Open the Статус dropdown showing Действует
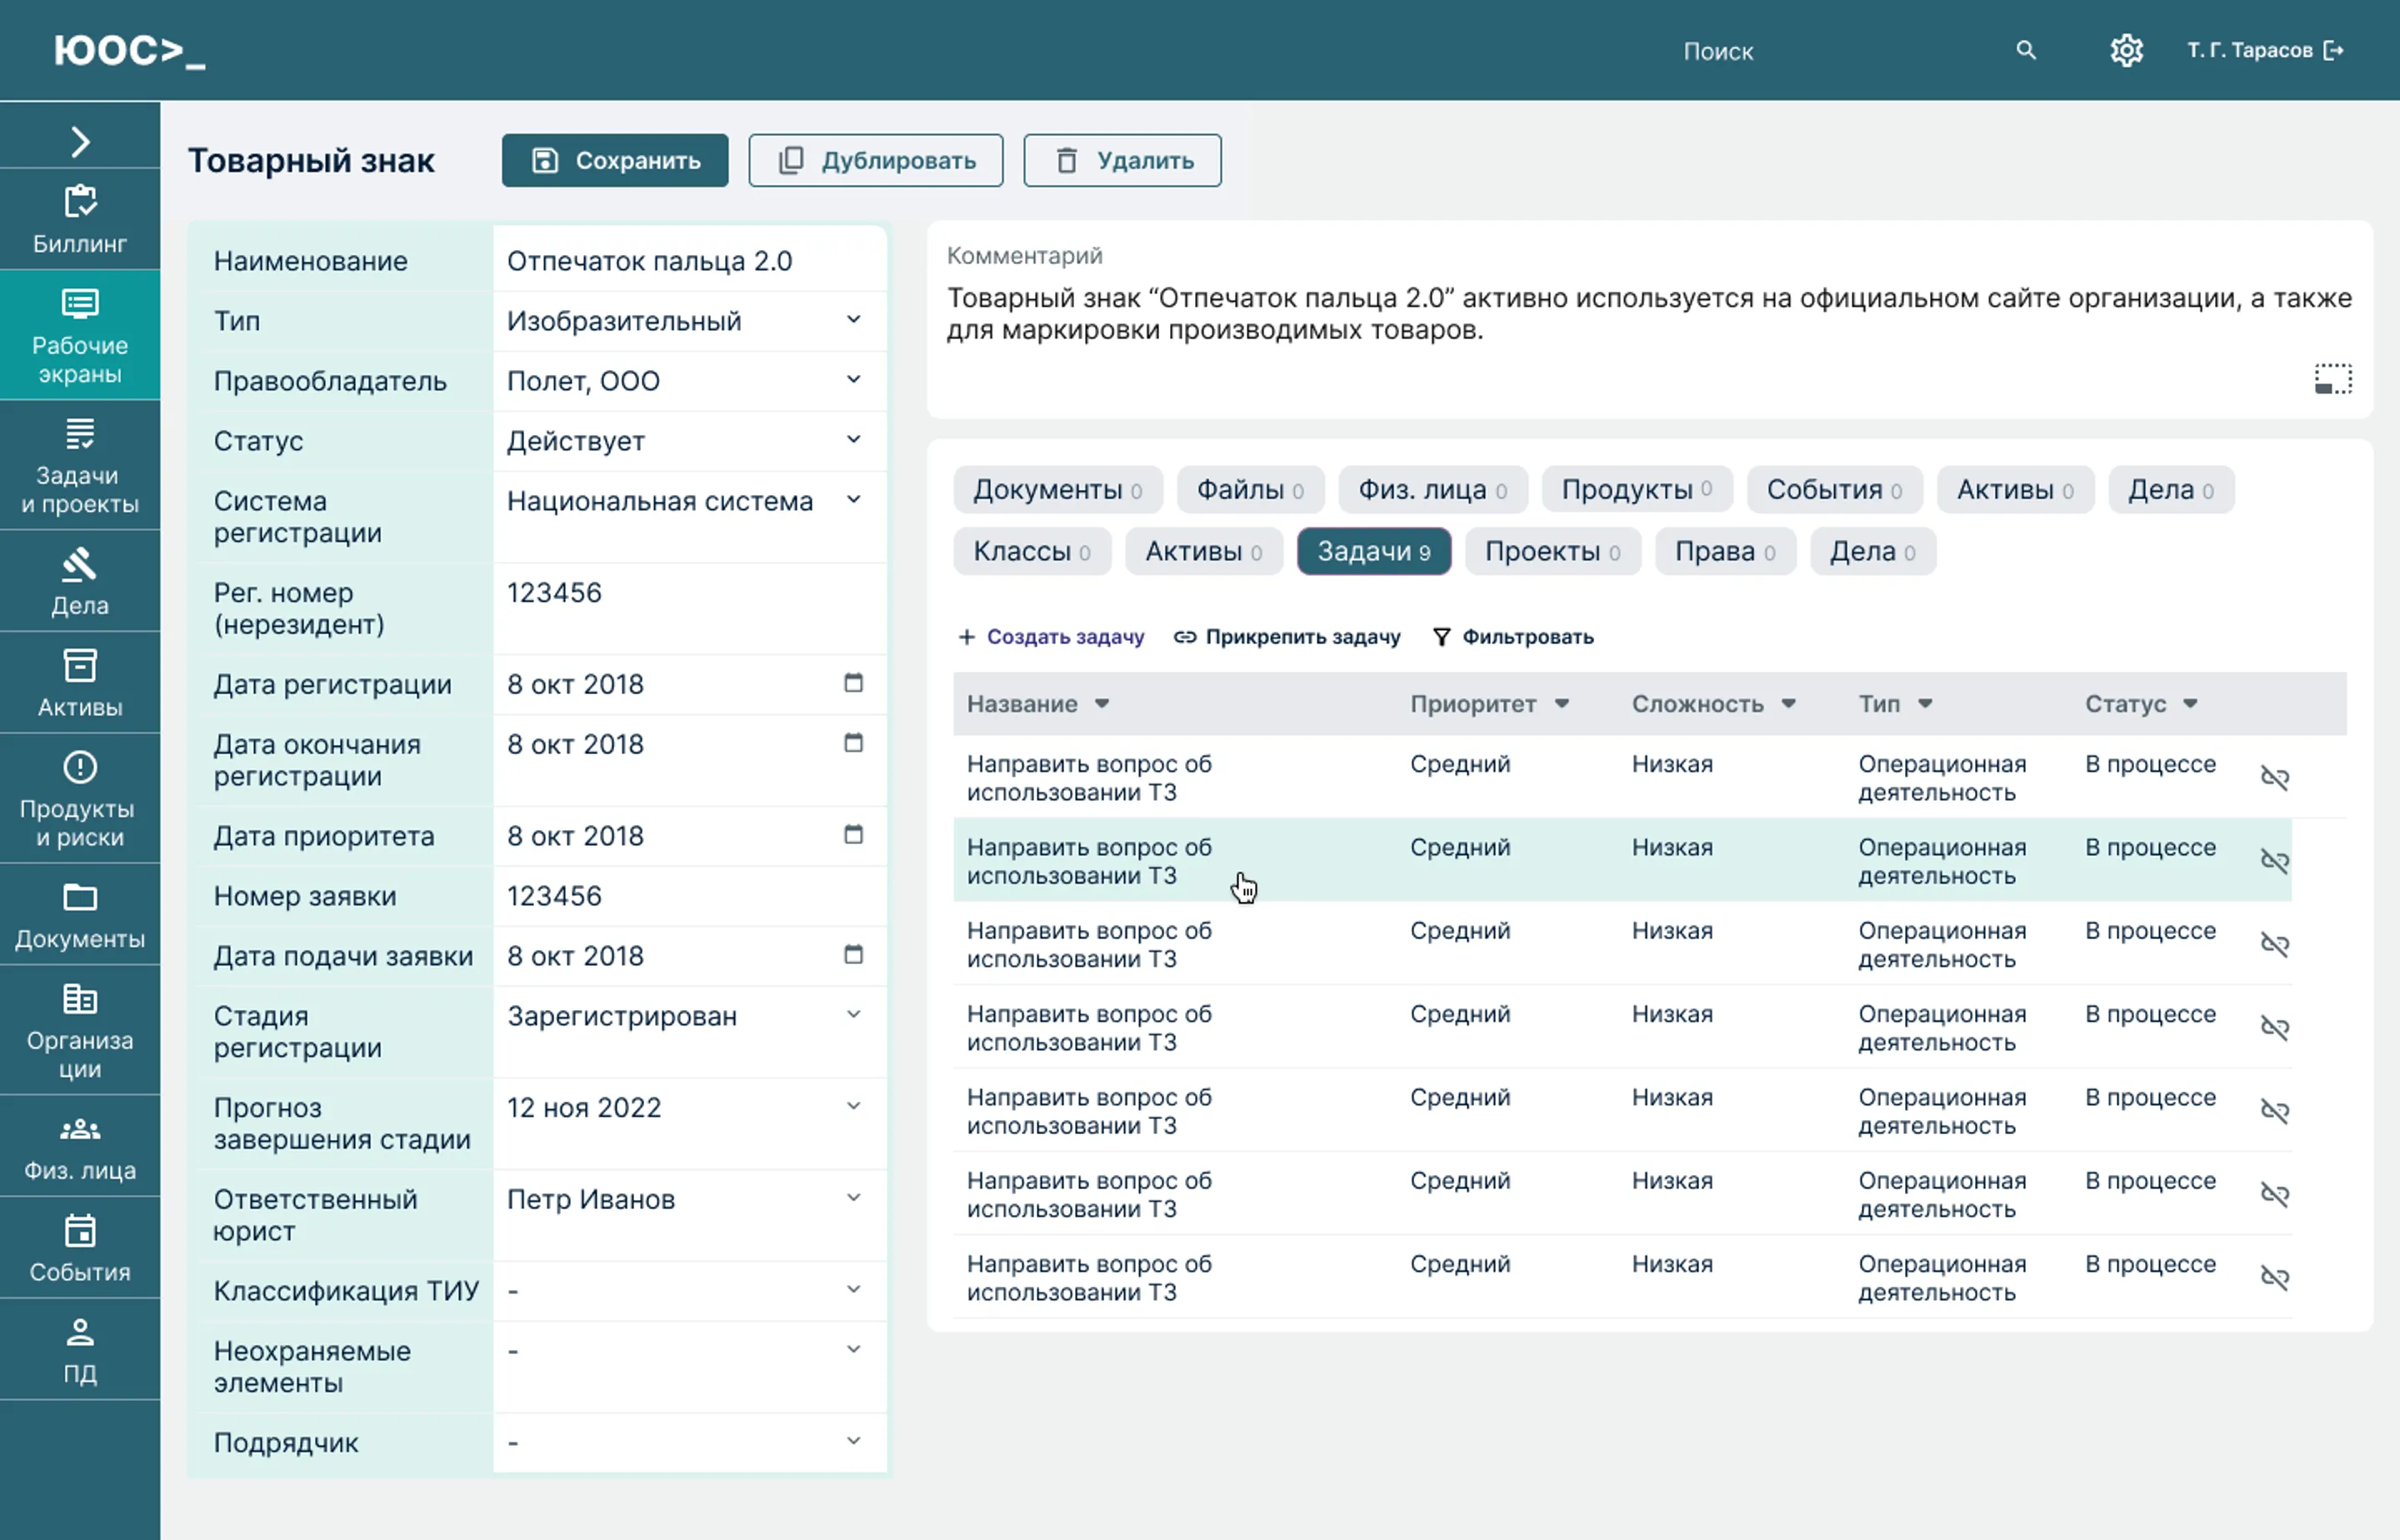Viewport: 2400px width, 1540px height. (x=853, y=440)
